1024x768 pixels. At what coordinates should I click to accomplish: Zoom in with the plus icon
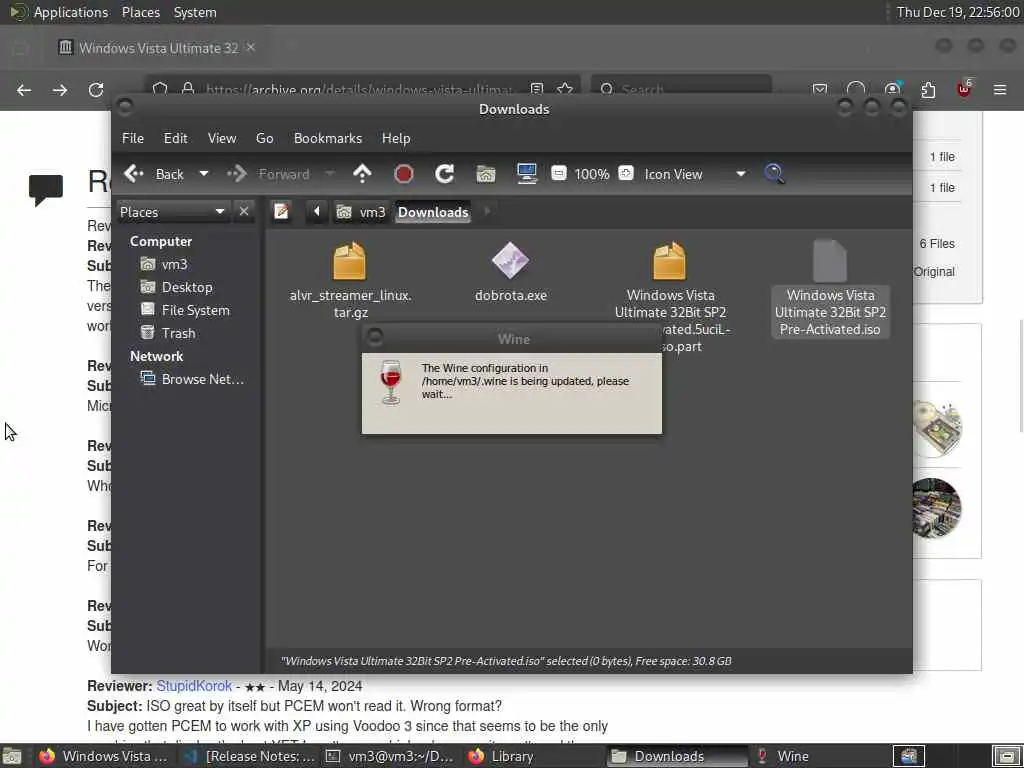pos(626,173)
